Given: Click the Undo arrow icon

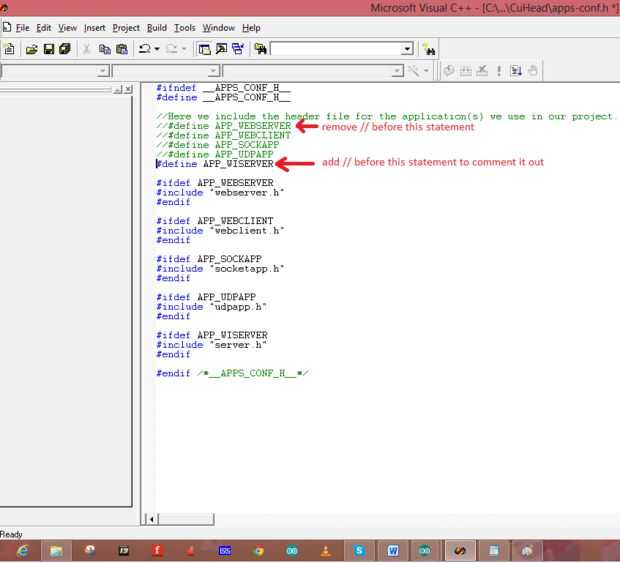Looking at the screenshot, I should pyautogui.click(x=145, y=49).
